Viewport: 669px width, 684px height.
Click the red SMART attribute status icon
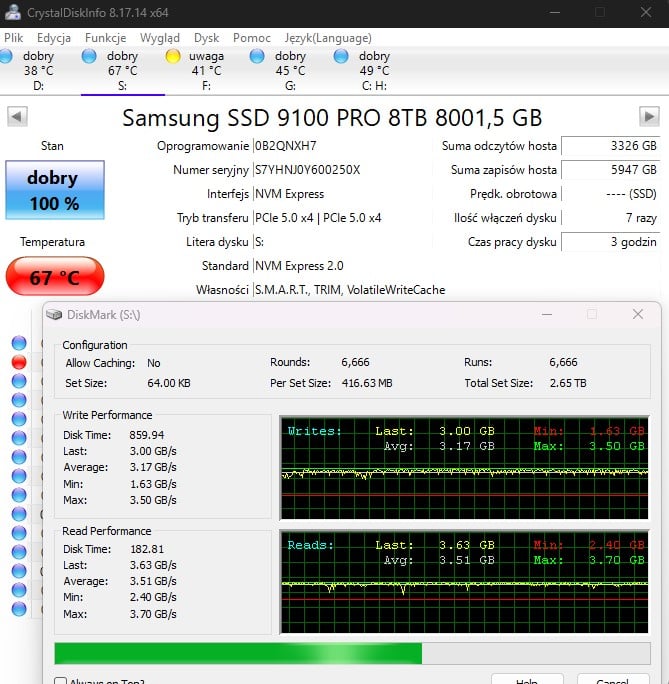coord(19,362)
